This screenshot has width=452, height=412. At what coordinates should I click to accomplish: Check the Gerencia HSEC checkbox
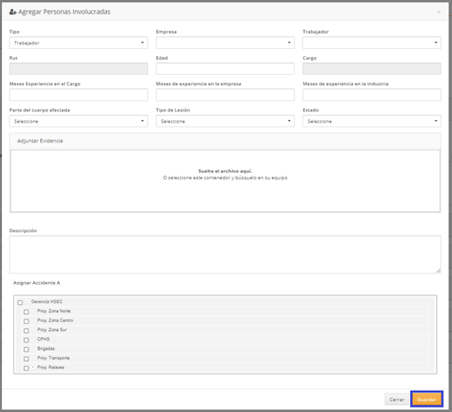pos(20,302)
